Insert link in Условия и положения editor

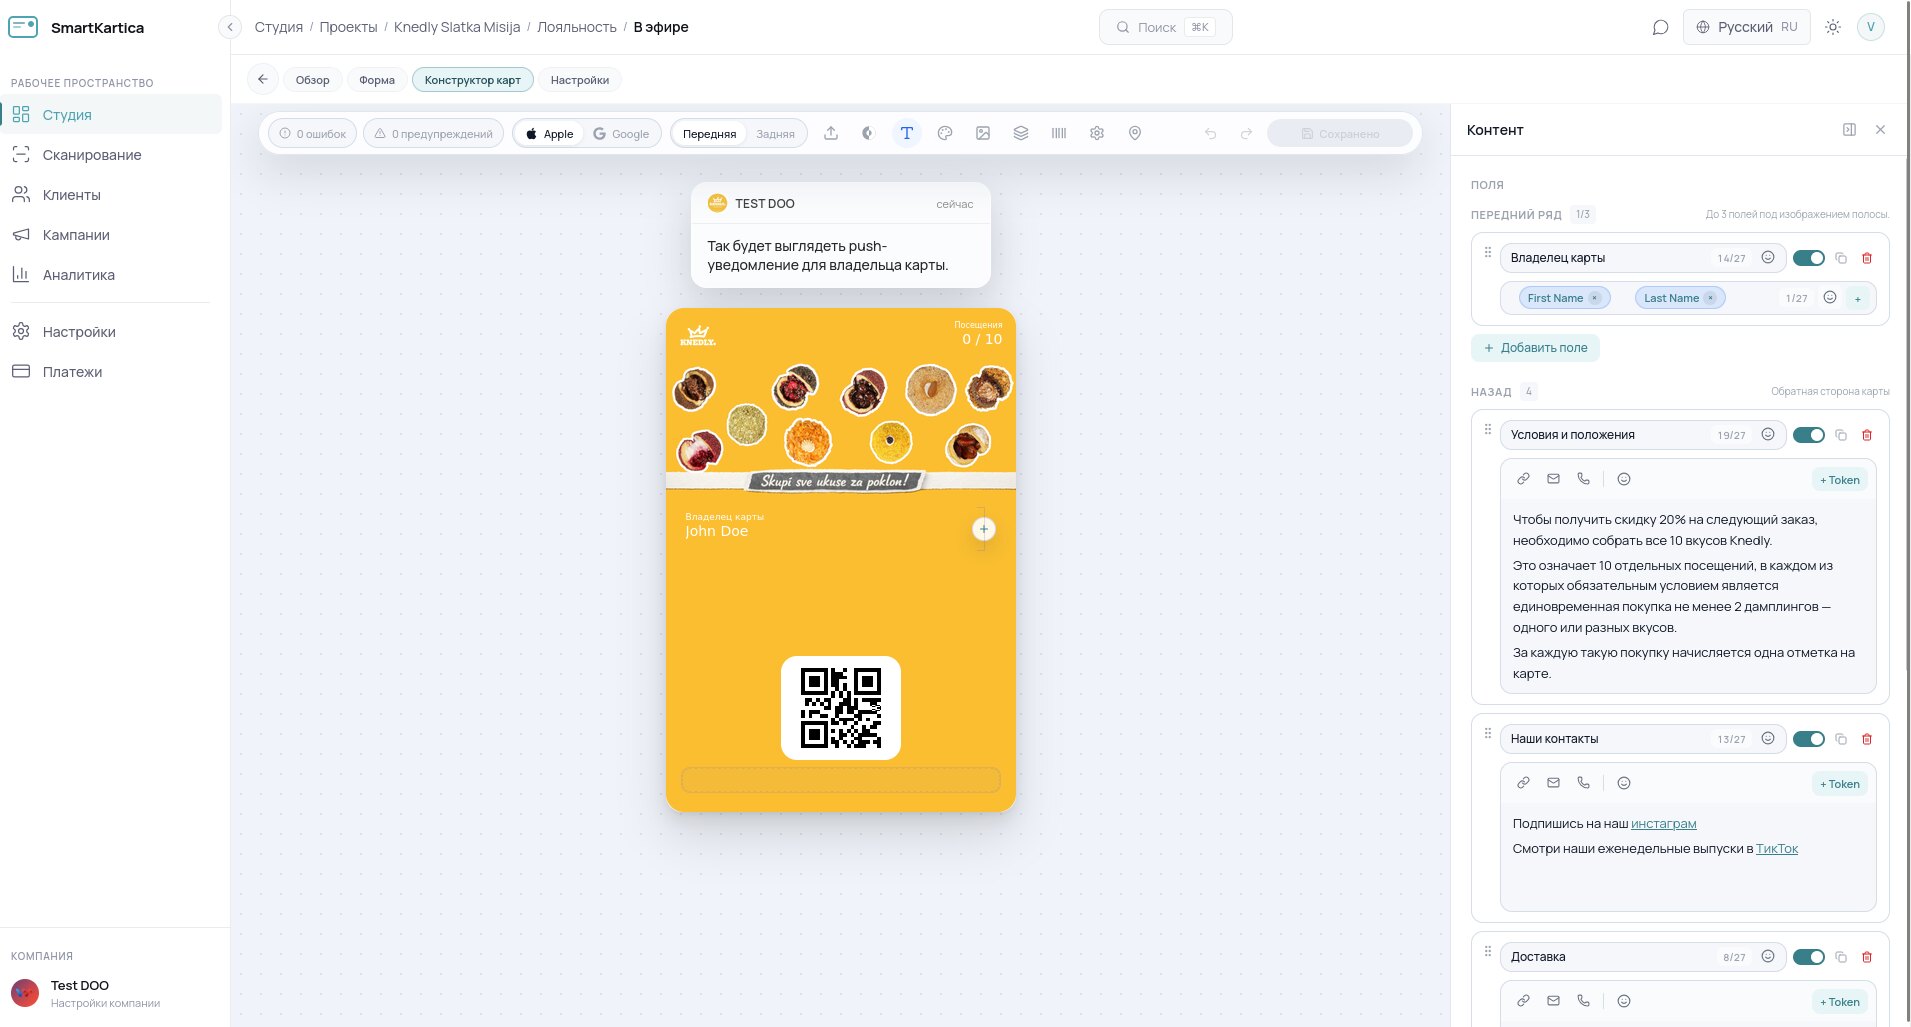tap(1523, 479)
